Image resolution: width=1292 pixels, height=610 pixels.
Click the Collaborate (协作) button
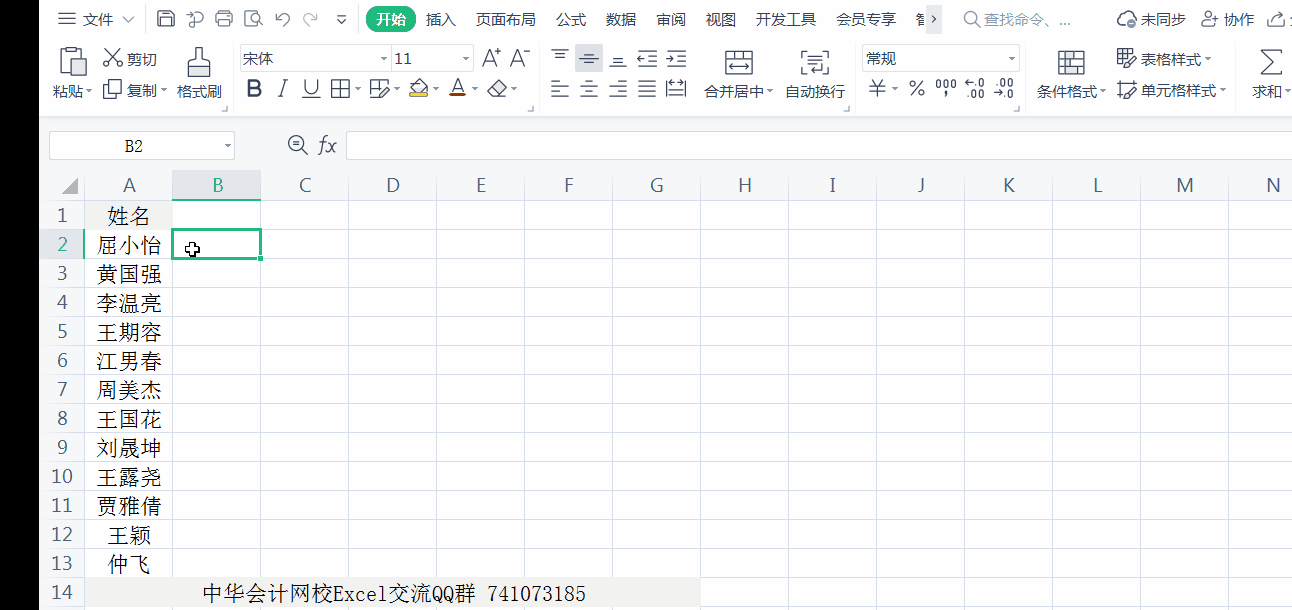click(1227, 19)
